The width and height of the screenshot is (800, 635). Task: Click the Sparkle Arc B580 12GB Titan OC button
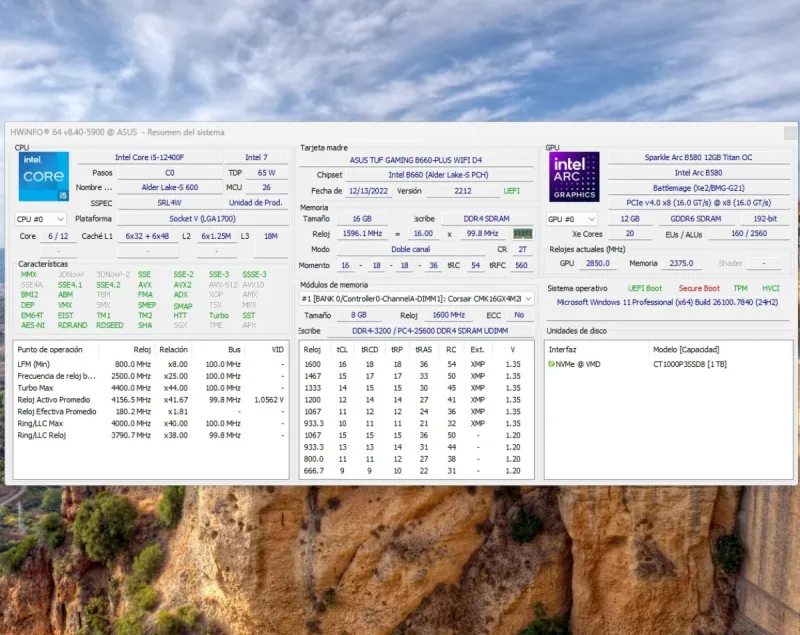tap(698, 157)
